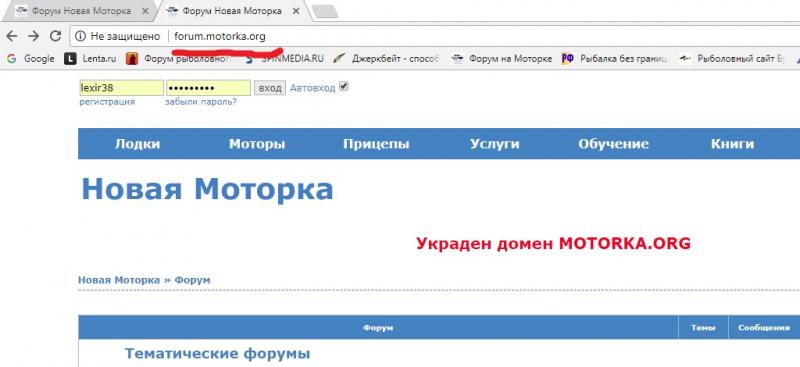The width and height of the screenshot is (800, 367).
Task: Click the 'Не защищено' security label
Action: [x=125, y=37]
